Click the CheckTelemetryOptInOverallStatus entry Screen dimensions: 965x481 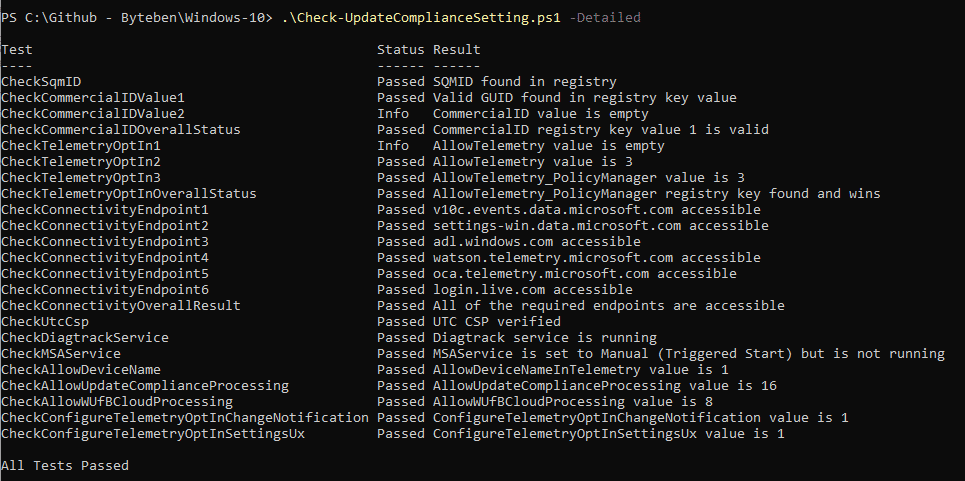point(129,193)
